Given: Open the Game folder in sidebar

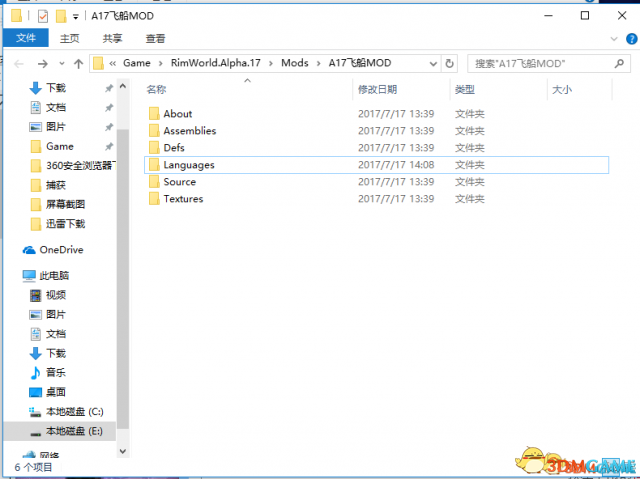Looking at the screenshot, I should tap(60, 146).
